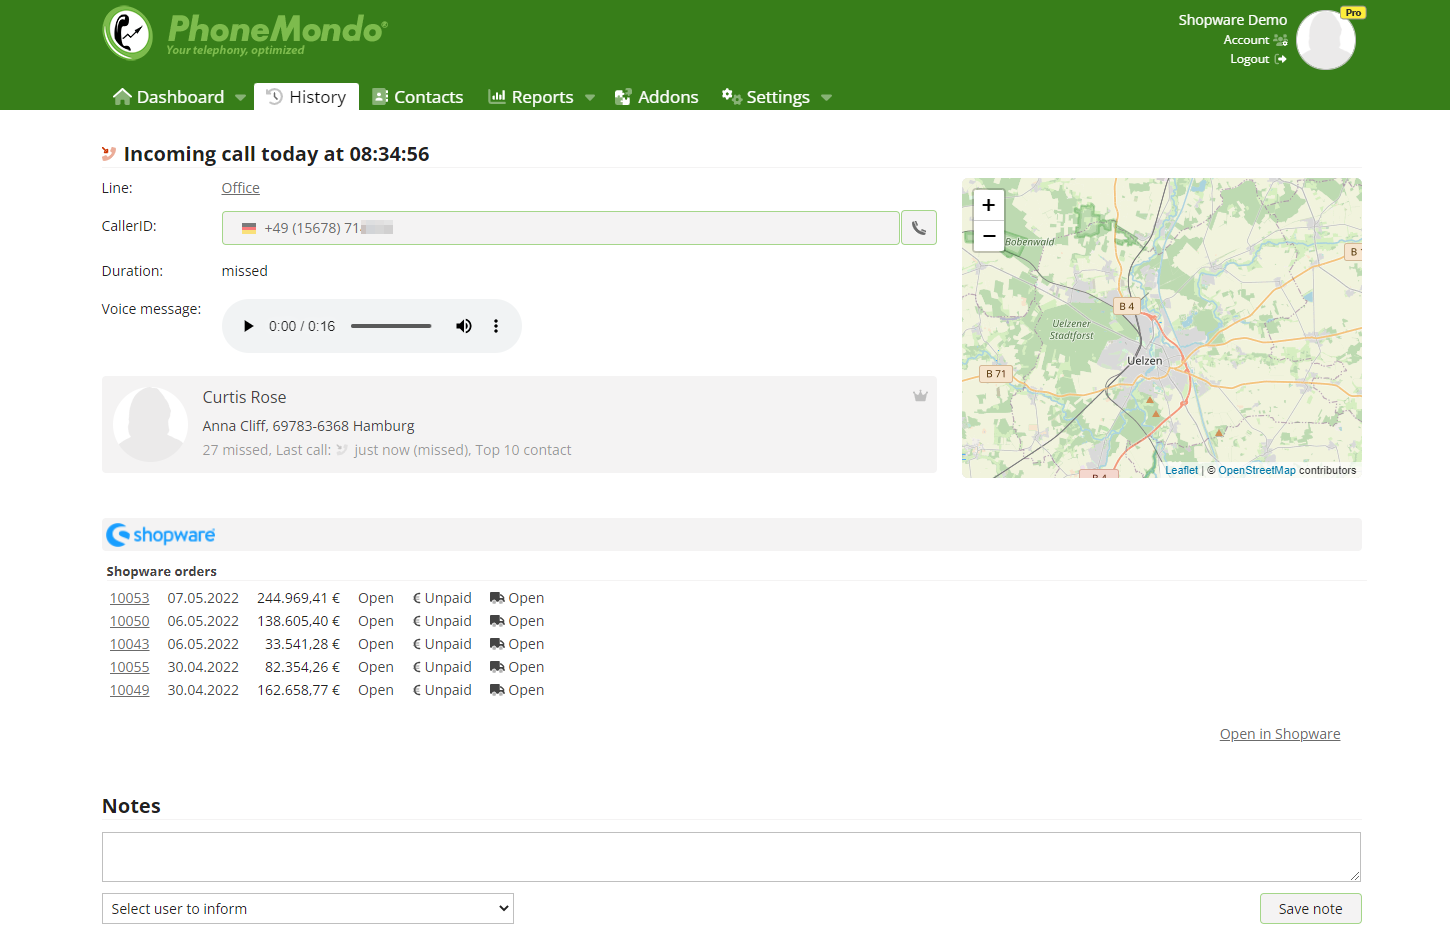Click the amount 244.969,41 €

click(298, 598)
